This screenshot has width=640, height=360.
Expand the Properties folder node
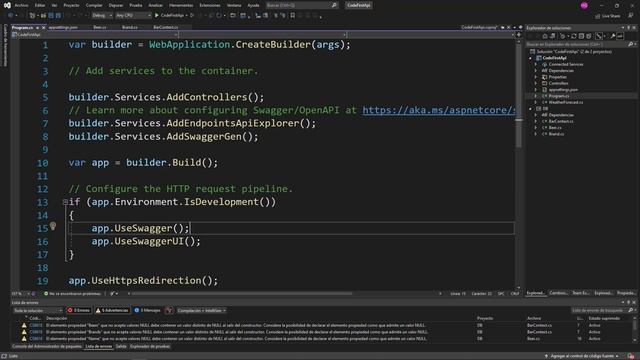[536, 77]
